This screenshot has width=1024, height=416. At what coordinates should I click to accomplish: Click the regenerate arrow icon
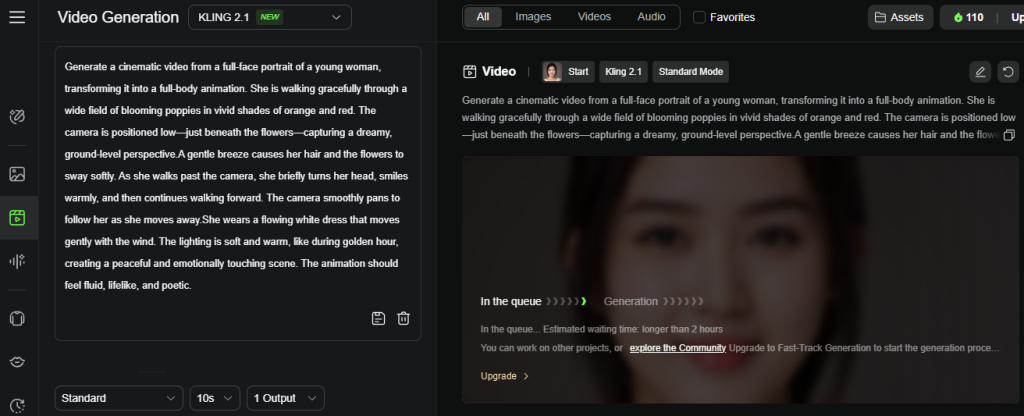click(1008, 72)
